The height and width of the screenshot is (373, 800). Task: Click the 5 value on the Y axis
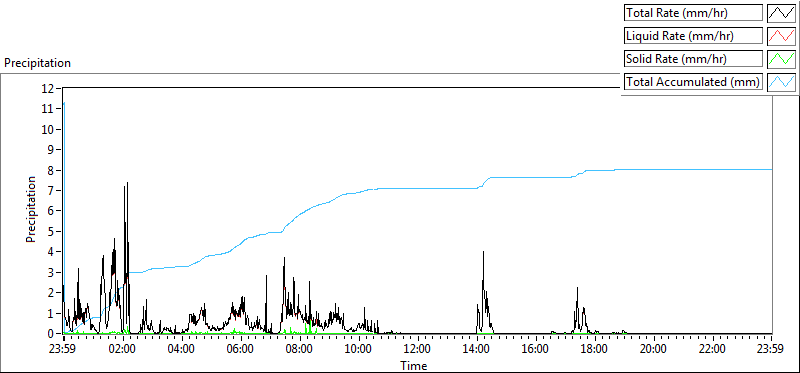[x=52, y=232]
